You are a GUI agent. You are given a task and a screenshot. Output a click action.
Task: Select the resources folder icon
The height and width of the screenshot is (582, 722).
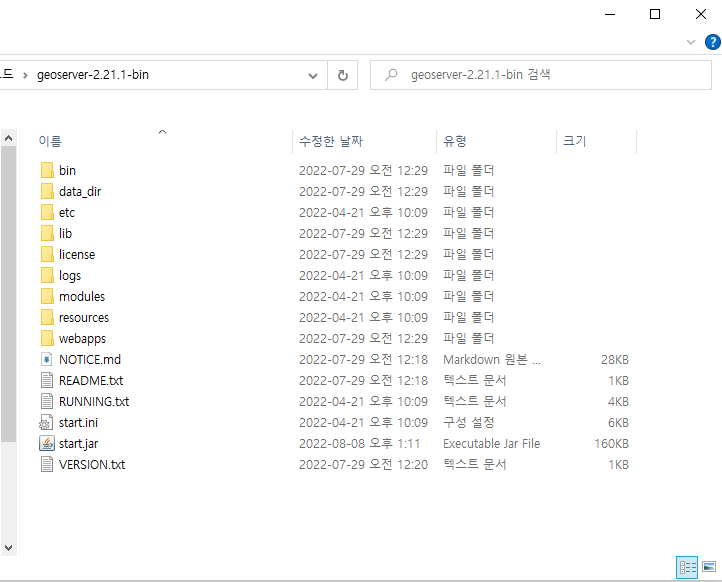47,317
